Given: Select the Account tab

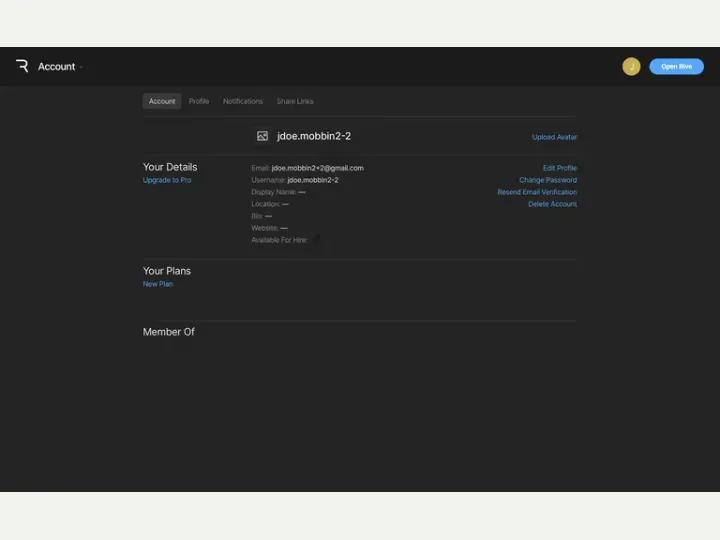Looking at the screenshot, I should (162, 101).
